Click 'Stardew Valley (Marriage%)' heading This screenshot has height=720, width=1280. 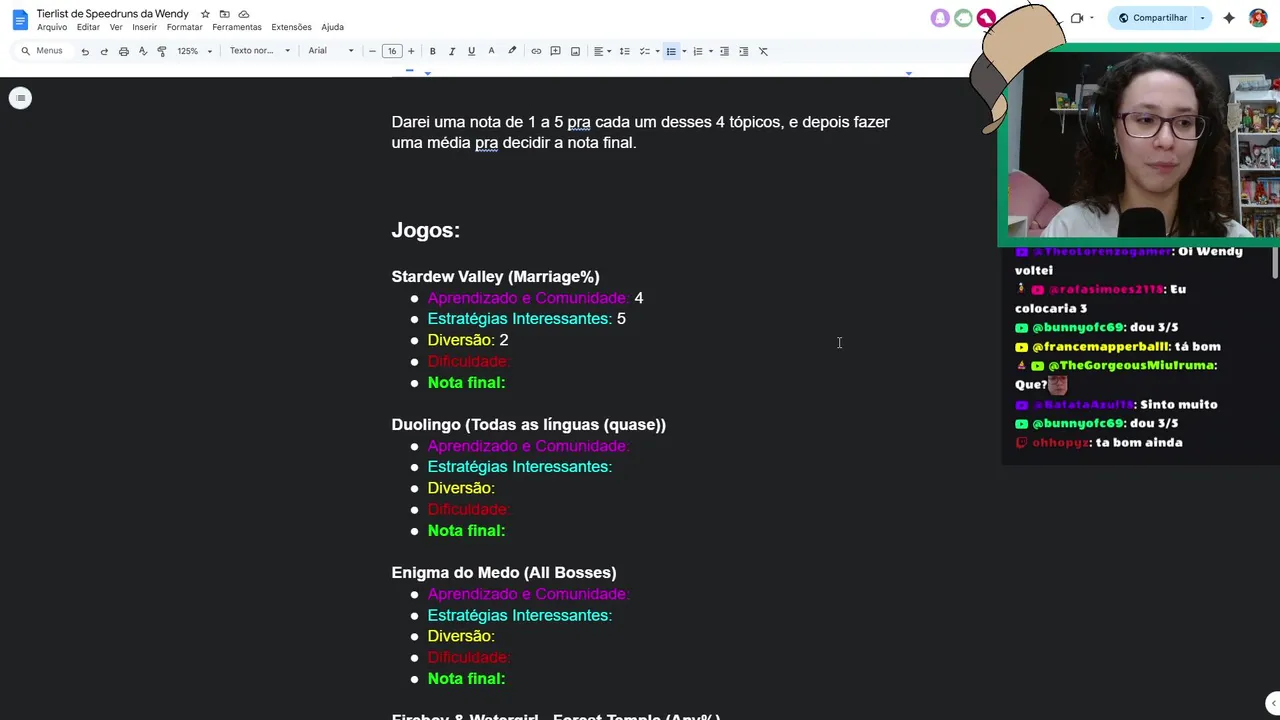[495, 277]
